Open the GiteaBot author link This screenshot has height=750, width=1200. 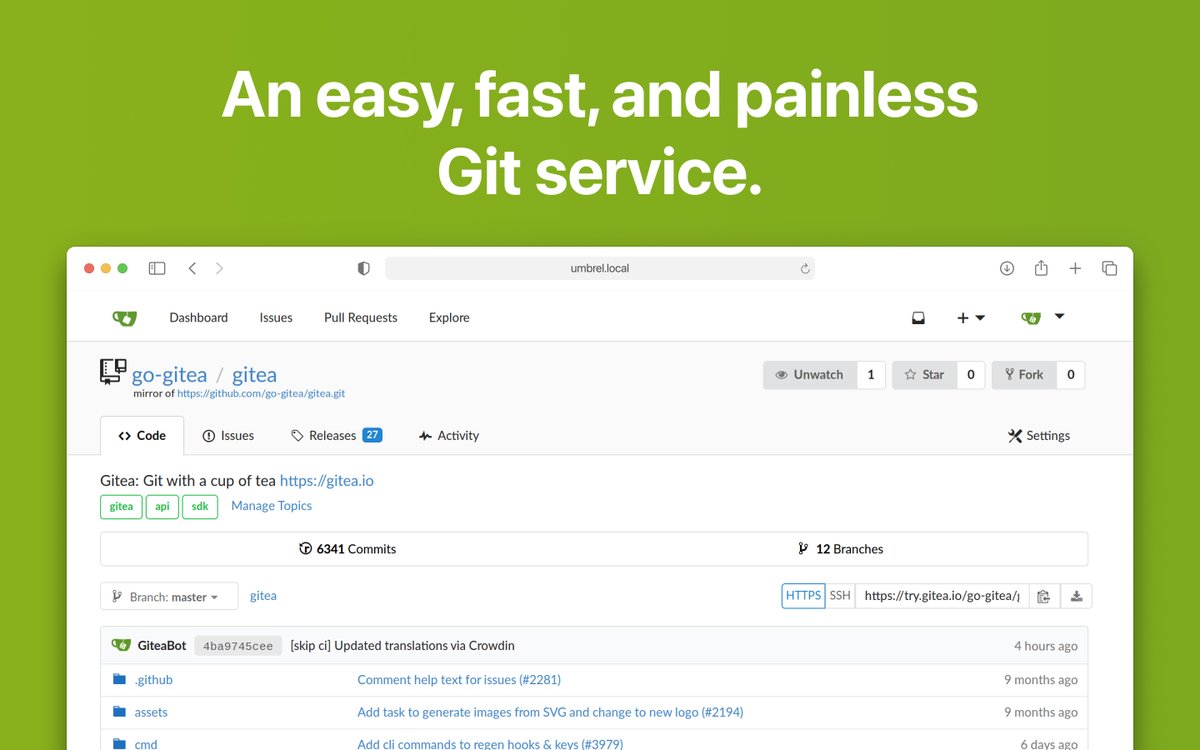(x=162, y=646)
